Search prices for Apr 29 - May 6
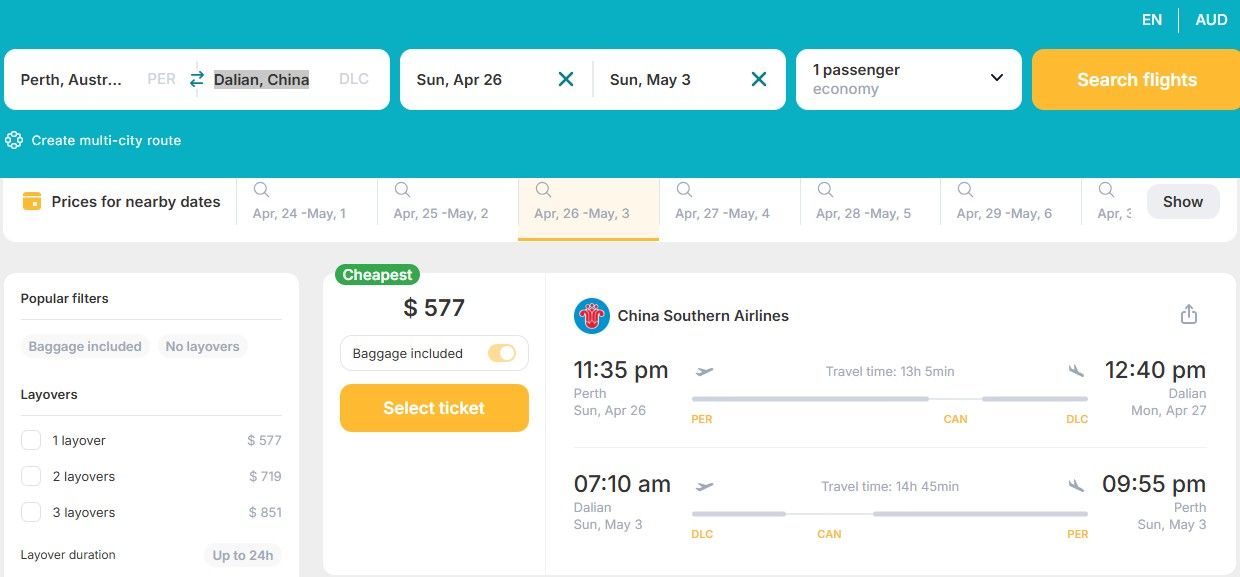The image size is (1240, 577). point(965,190)
